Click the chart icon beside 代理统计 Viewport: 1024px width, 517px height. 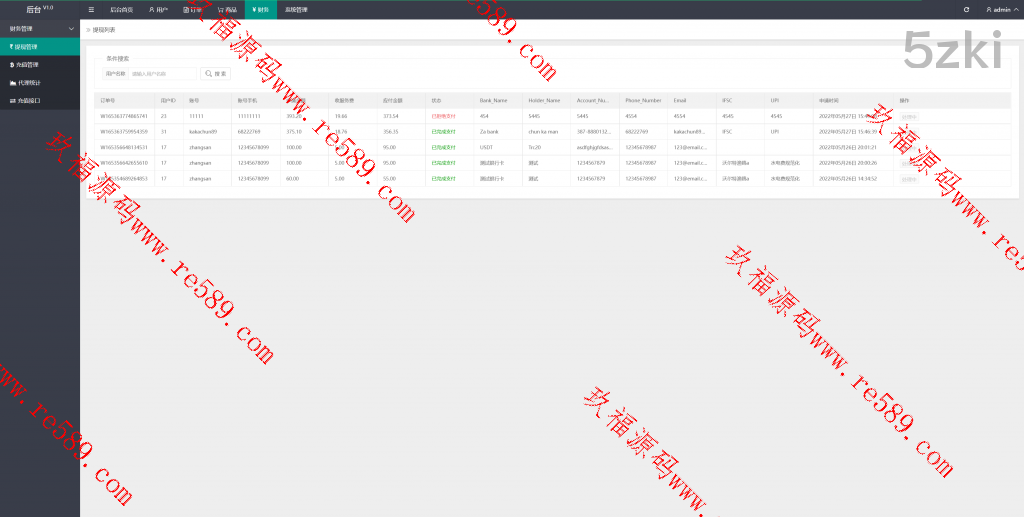pos(11,82)
